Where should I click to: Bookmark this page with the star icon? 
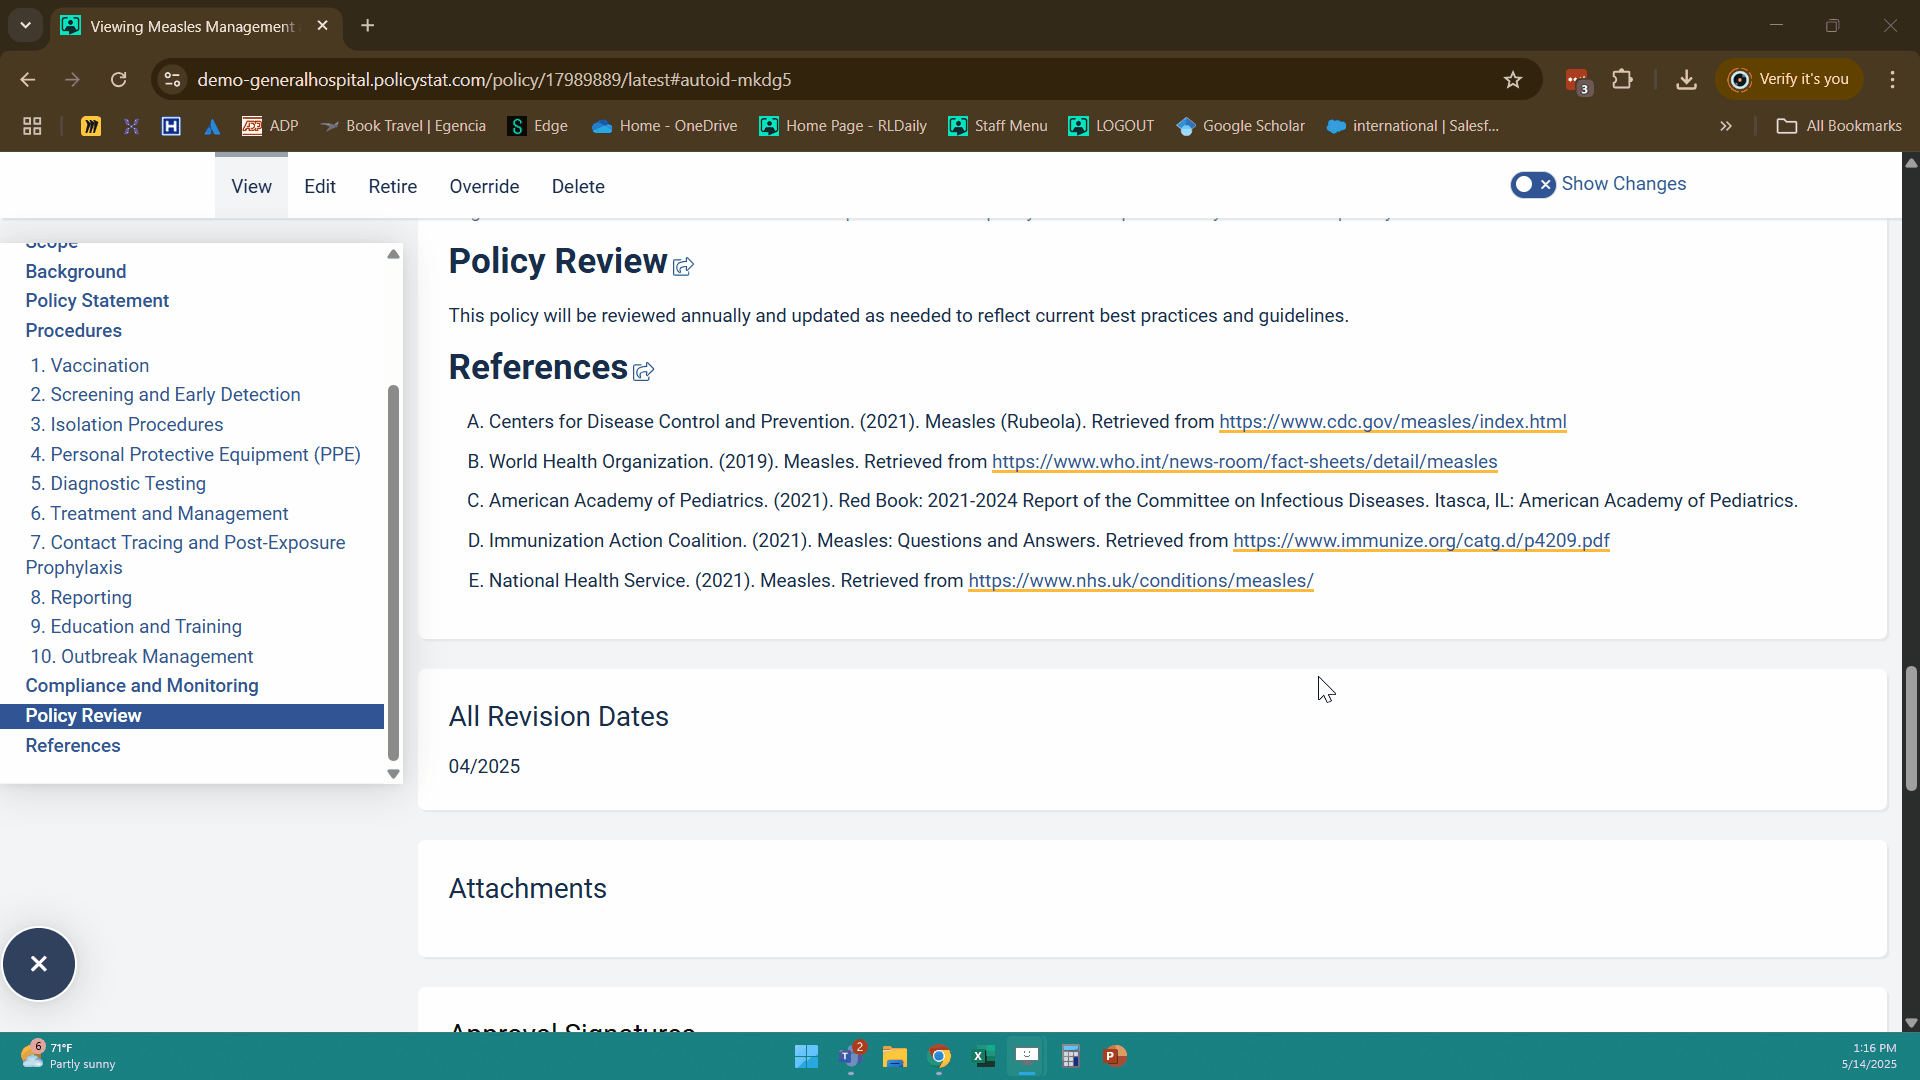[x=1512, y=80]
